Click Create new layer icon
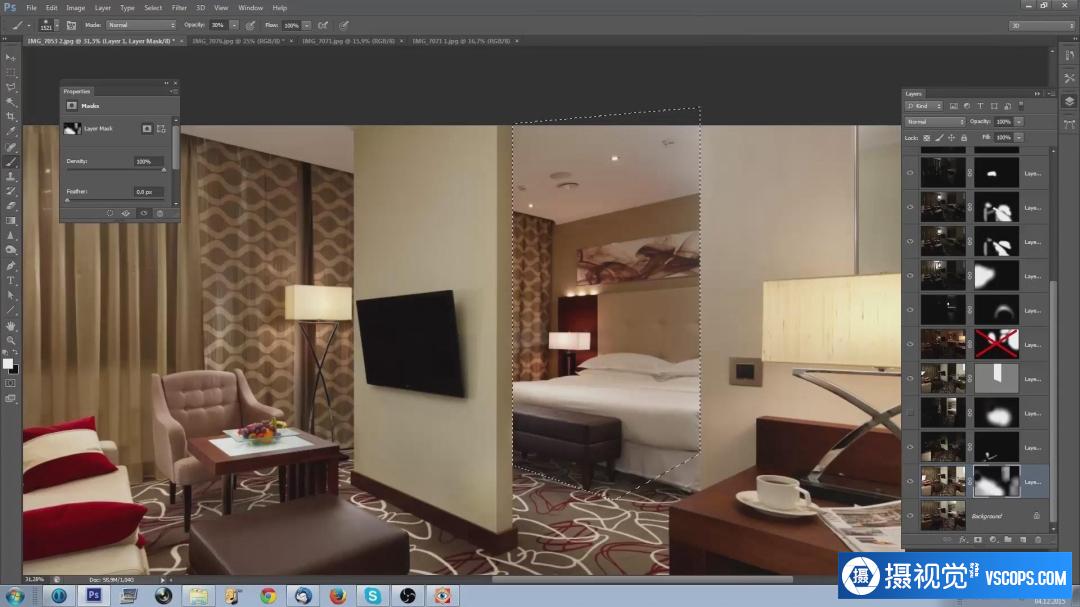 coord(1023,540)
